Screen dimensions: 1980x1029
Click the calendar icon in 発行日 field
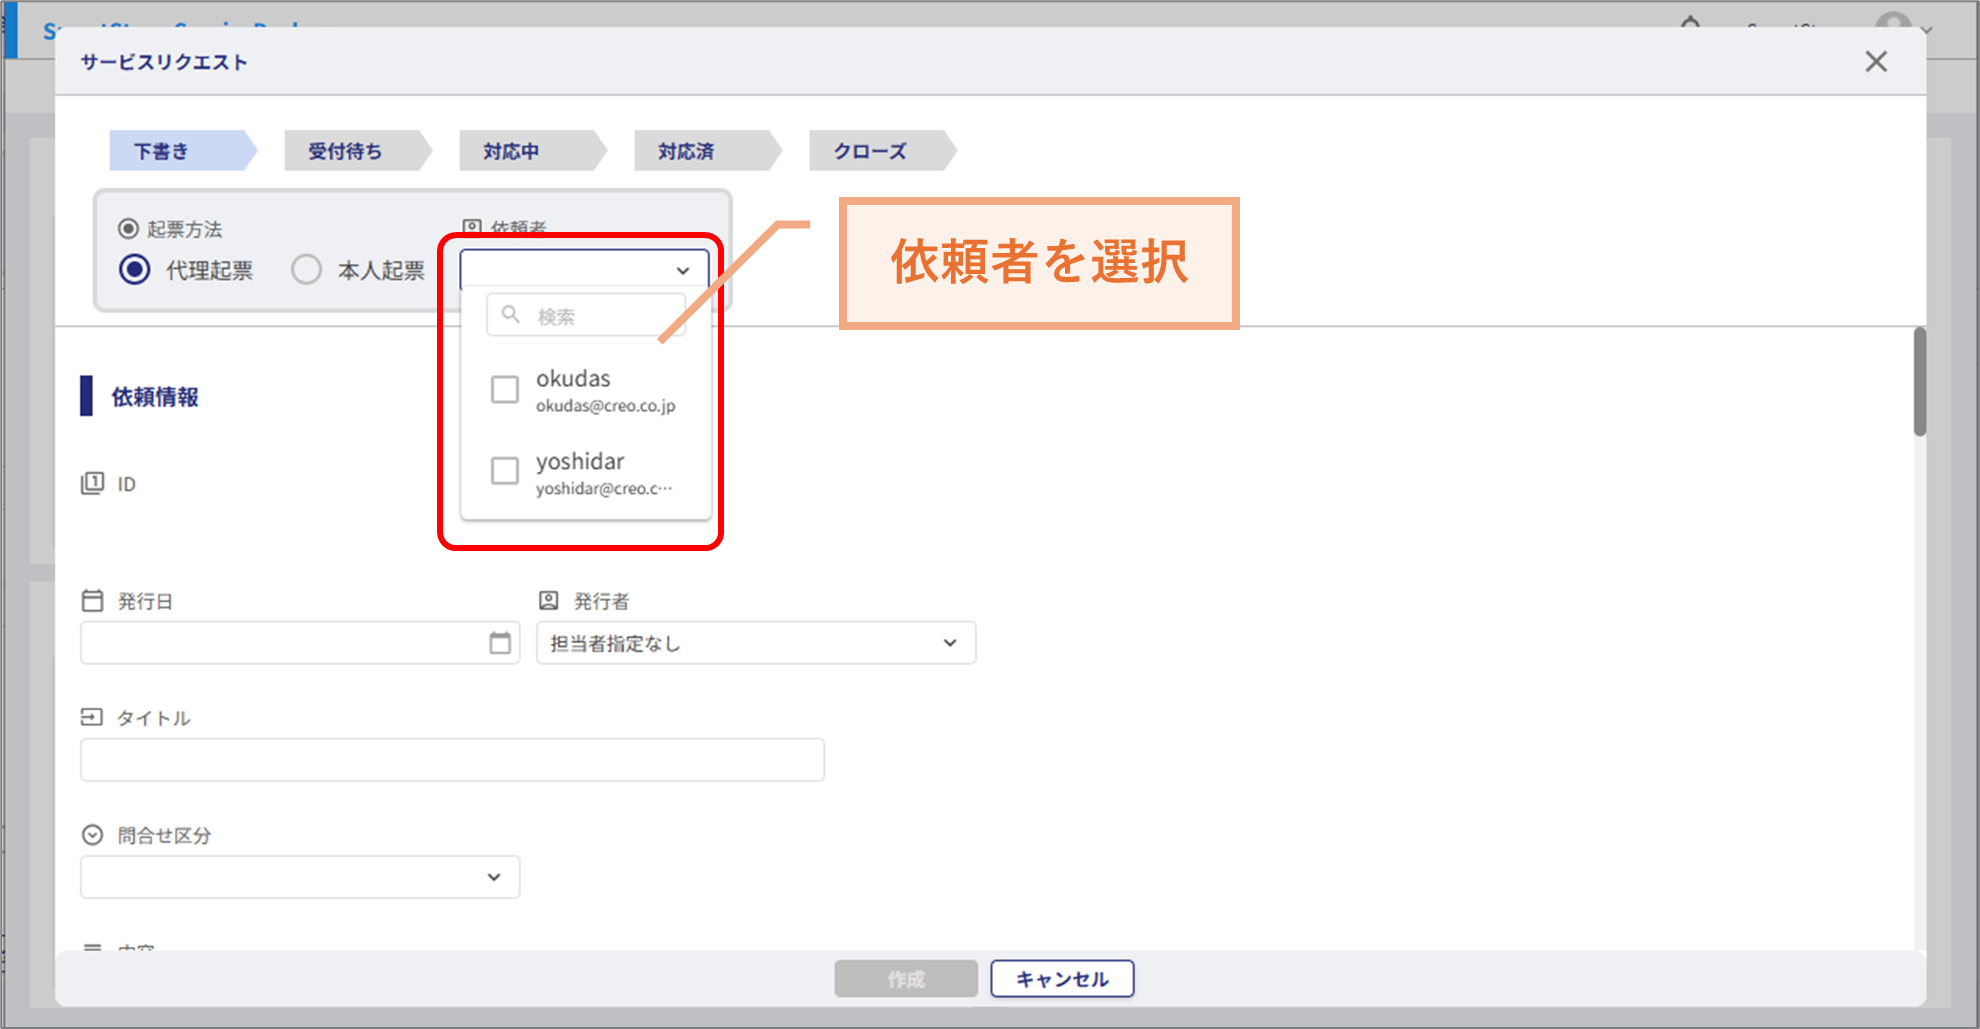pos(500,643)
